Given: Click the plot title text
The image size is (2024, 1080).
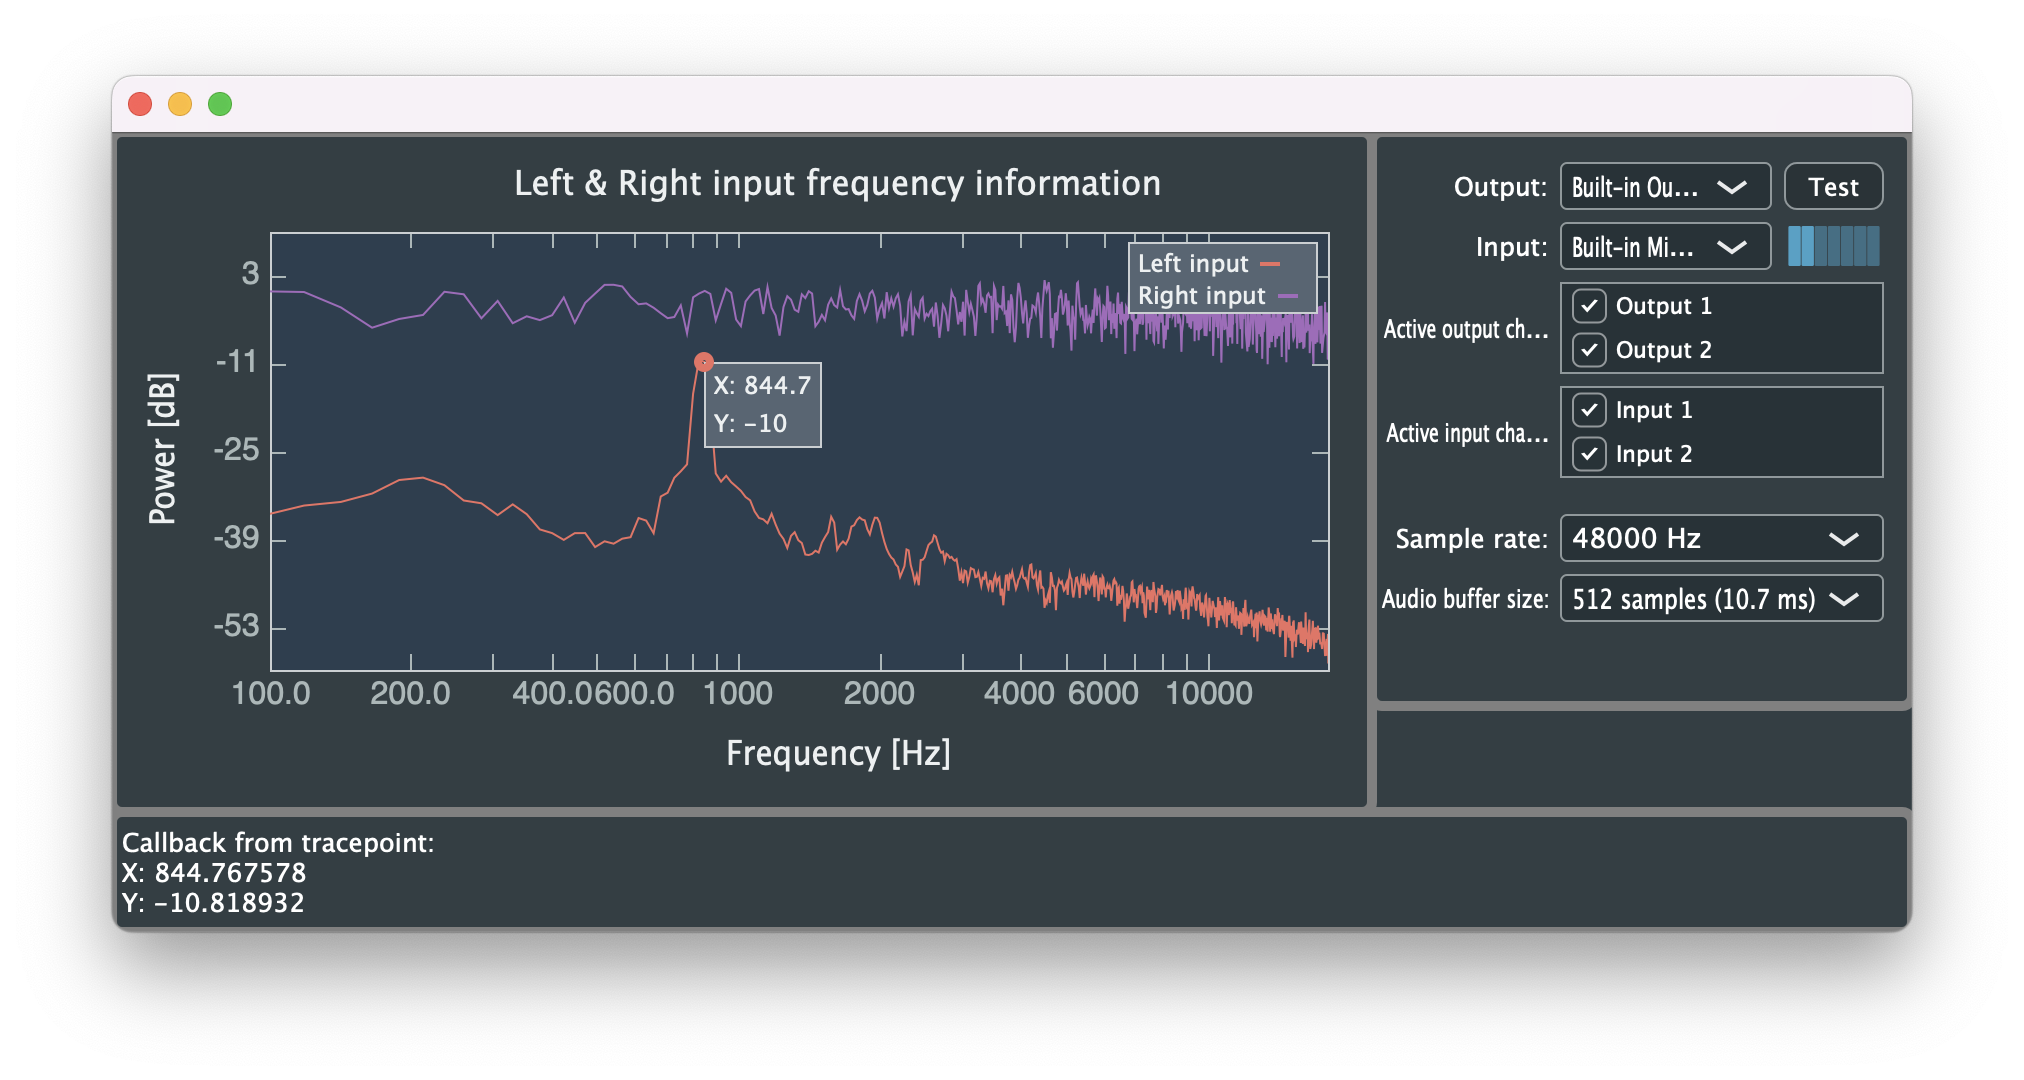Looking at the screenshot, I should [x=837, y=184].
